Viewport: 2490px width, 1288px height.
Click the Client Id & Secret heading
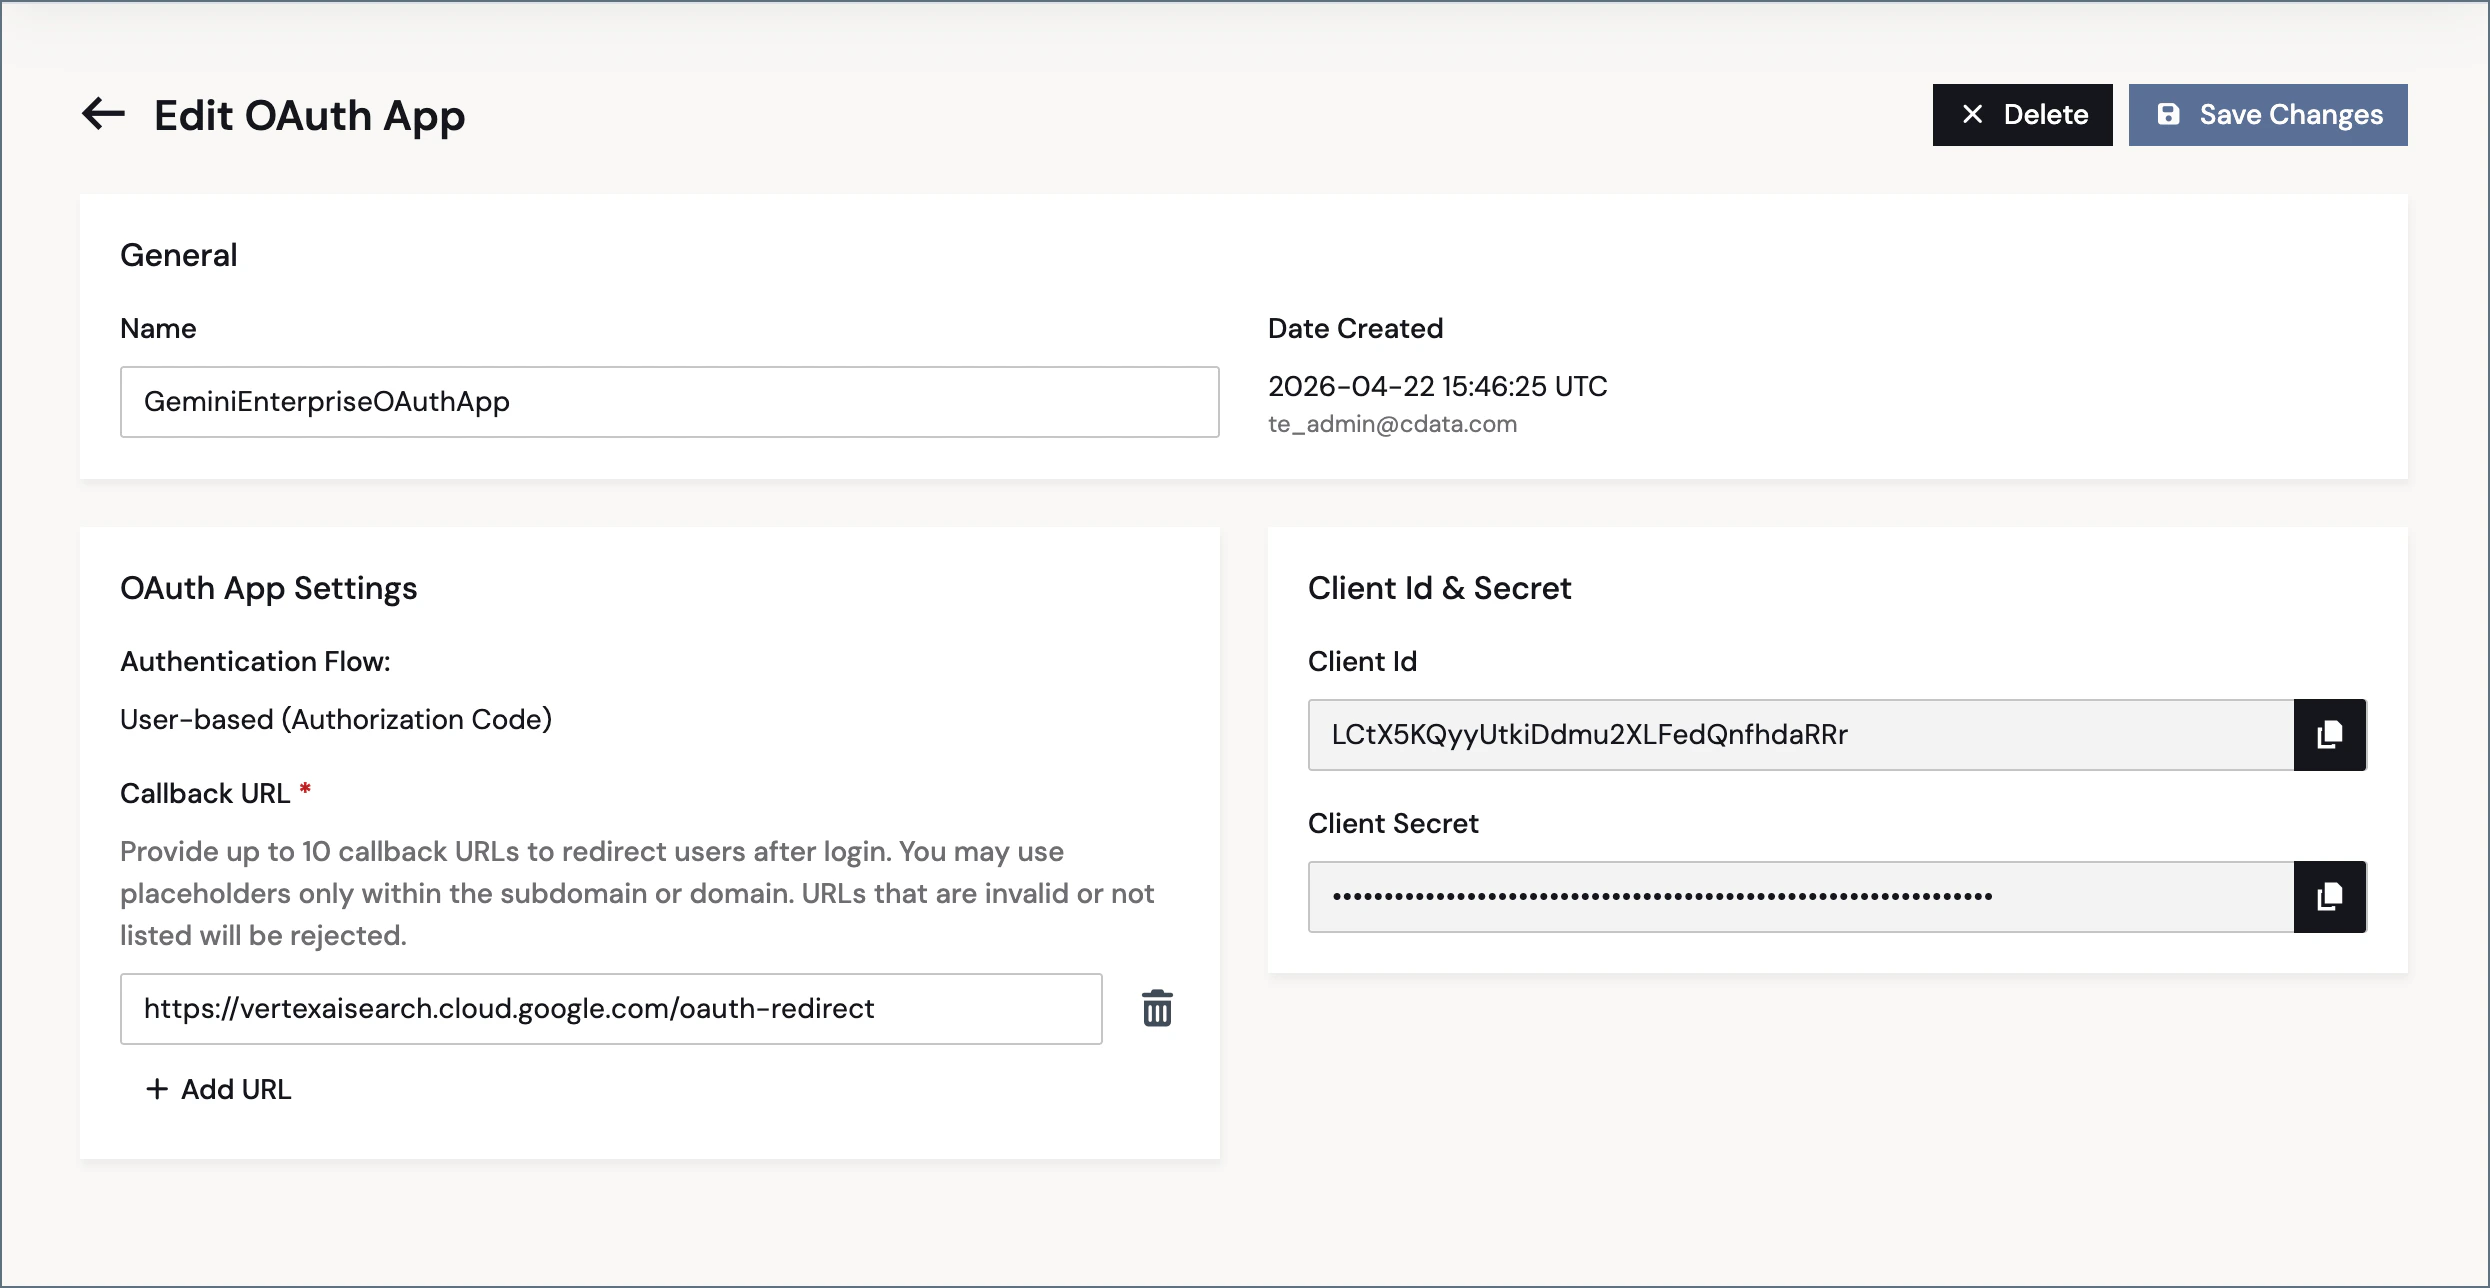(1439, 588)
